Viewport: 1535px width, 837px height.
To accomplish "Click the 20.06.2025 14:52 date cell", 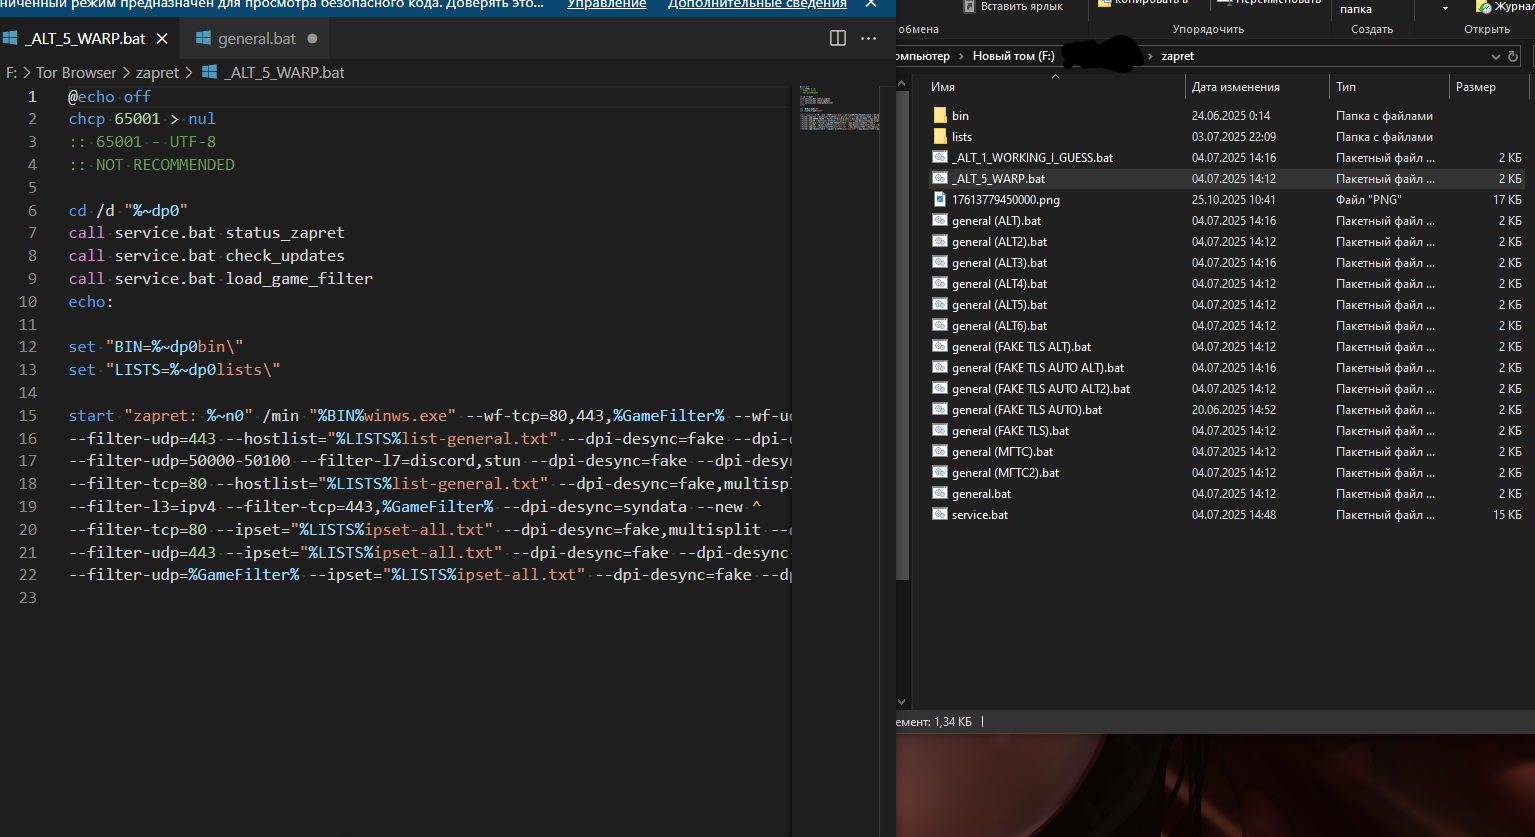I will click(x=1233, y=410).
